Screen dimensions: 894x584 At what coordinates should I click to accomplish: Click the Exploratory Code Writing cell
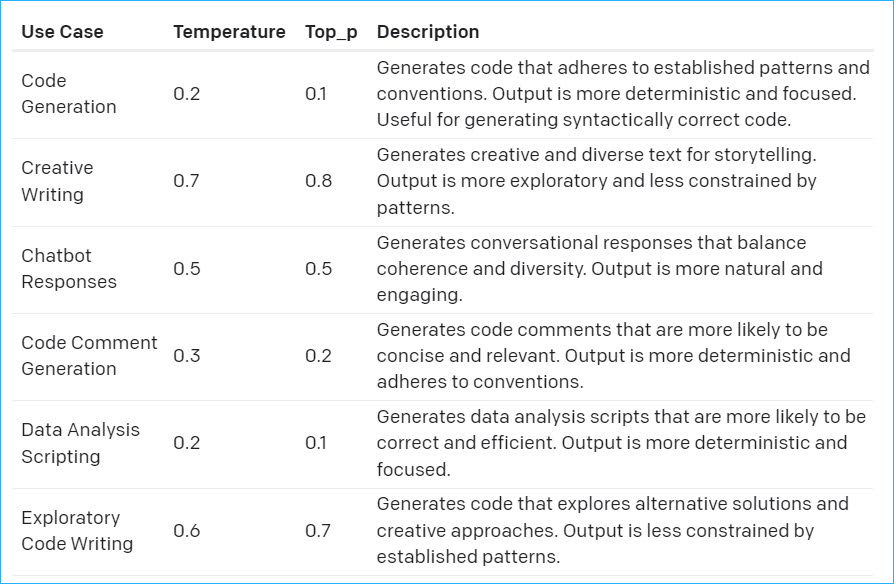tap(77, 530)
